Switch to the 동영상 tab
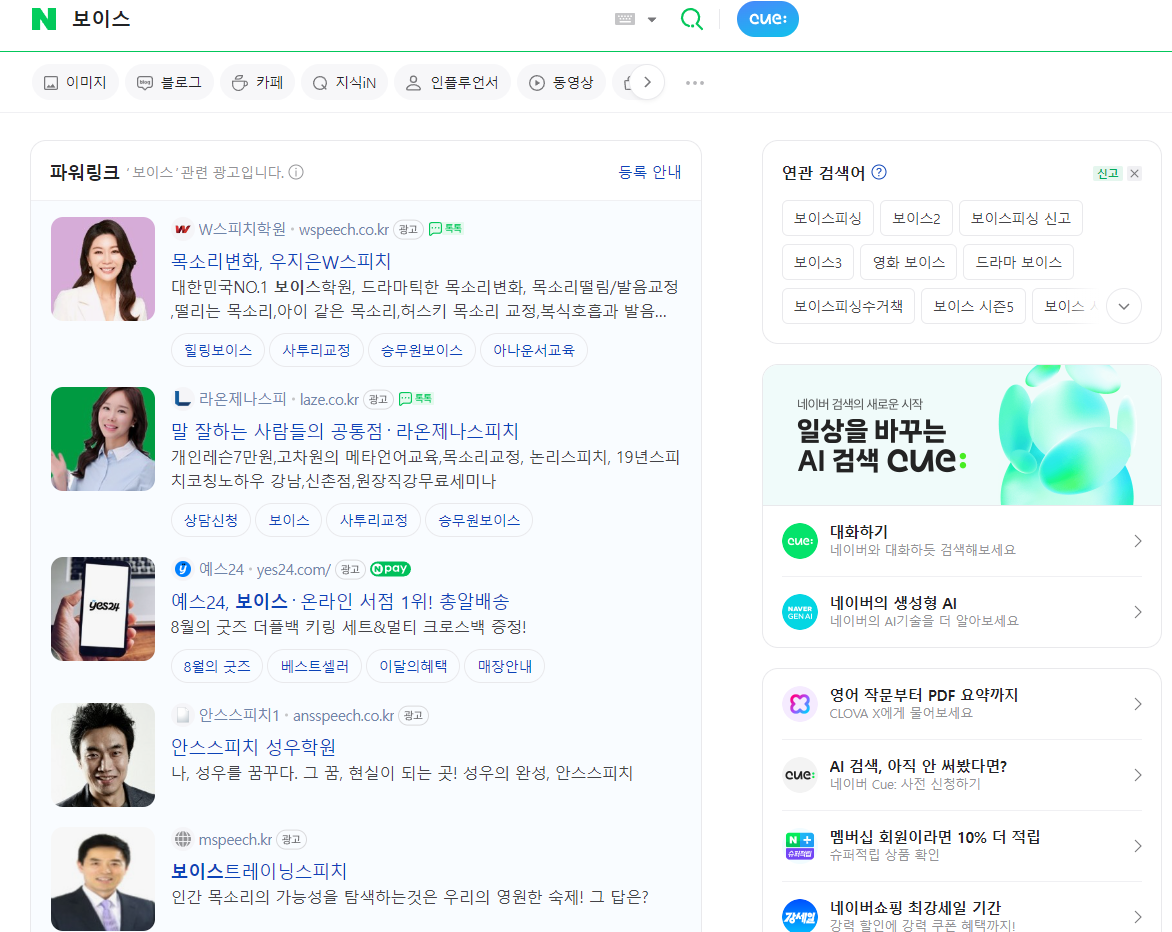The height and width of the screenshot is (932, 1172). pos(561,82)
